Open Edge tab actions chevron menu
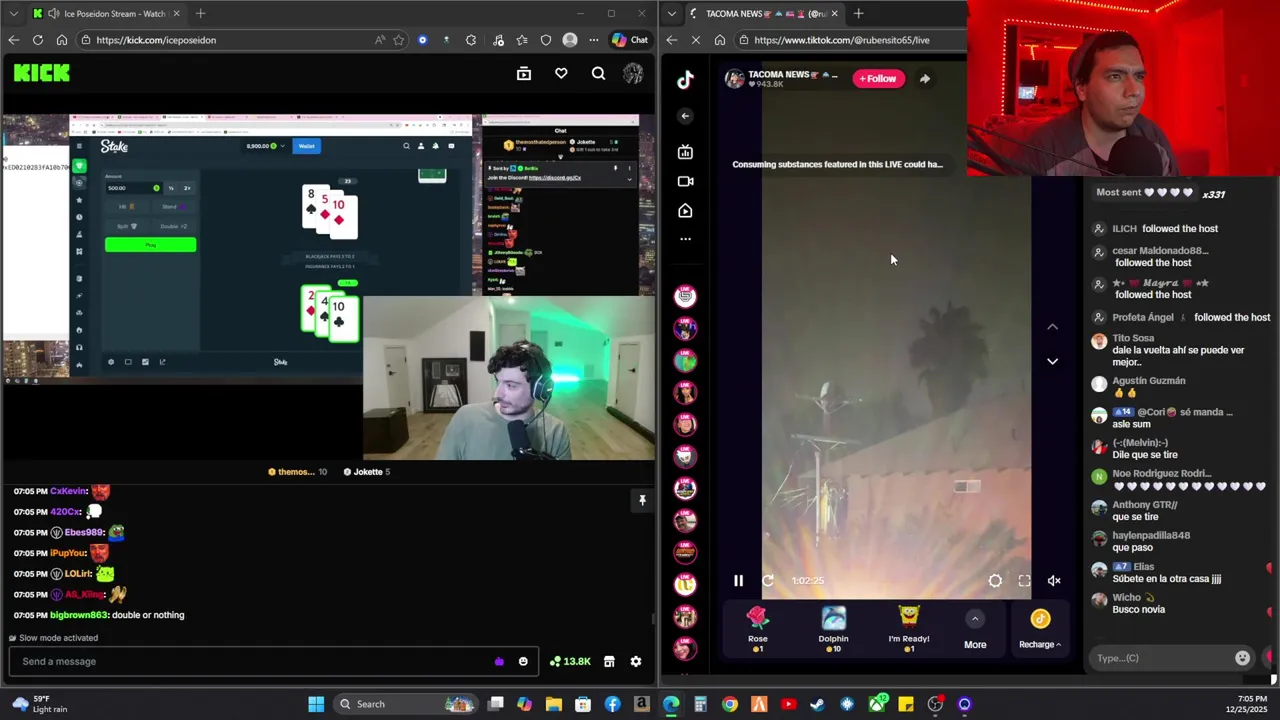 pos(11,14)
